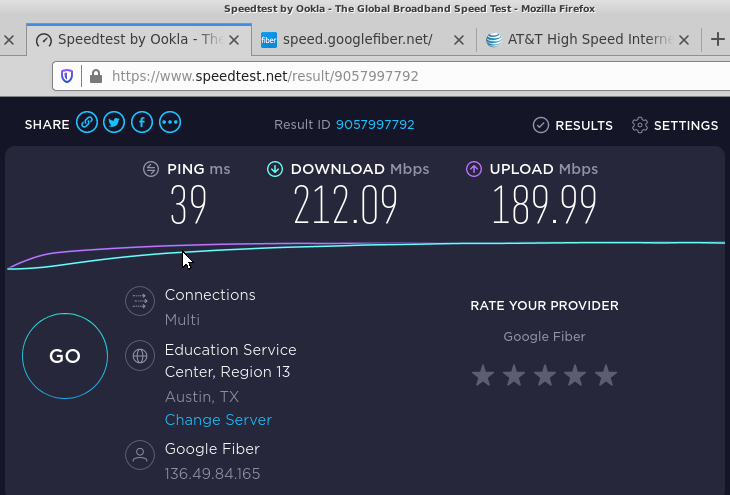The height and width of the screenshot is (495, 730).
Task: Rate the provider one star
Action: click(x=483, y=375)
